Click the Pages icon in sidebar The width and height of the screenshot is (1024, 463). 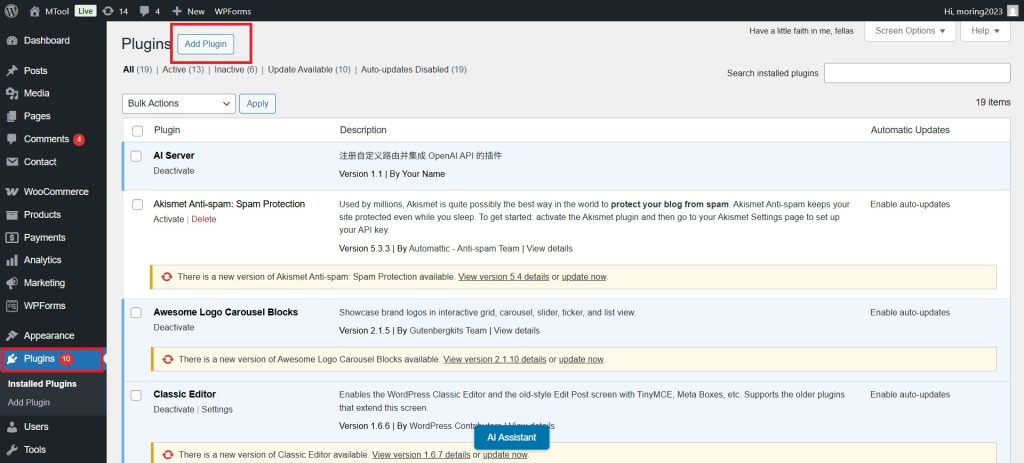coord(12,116)
